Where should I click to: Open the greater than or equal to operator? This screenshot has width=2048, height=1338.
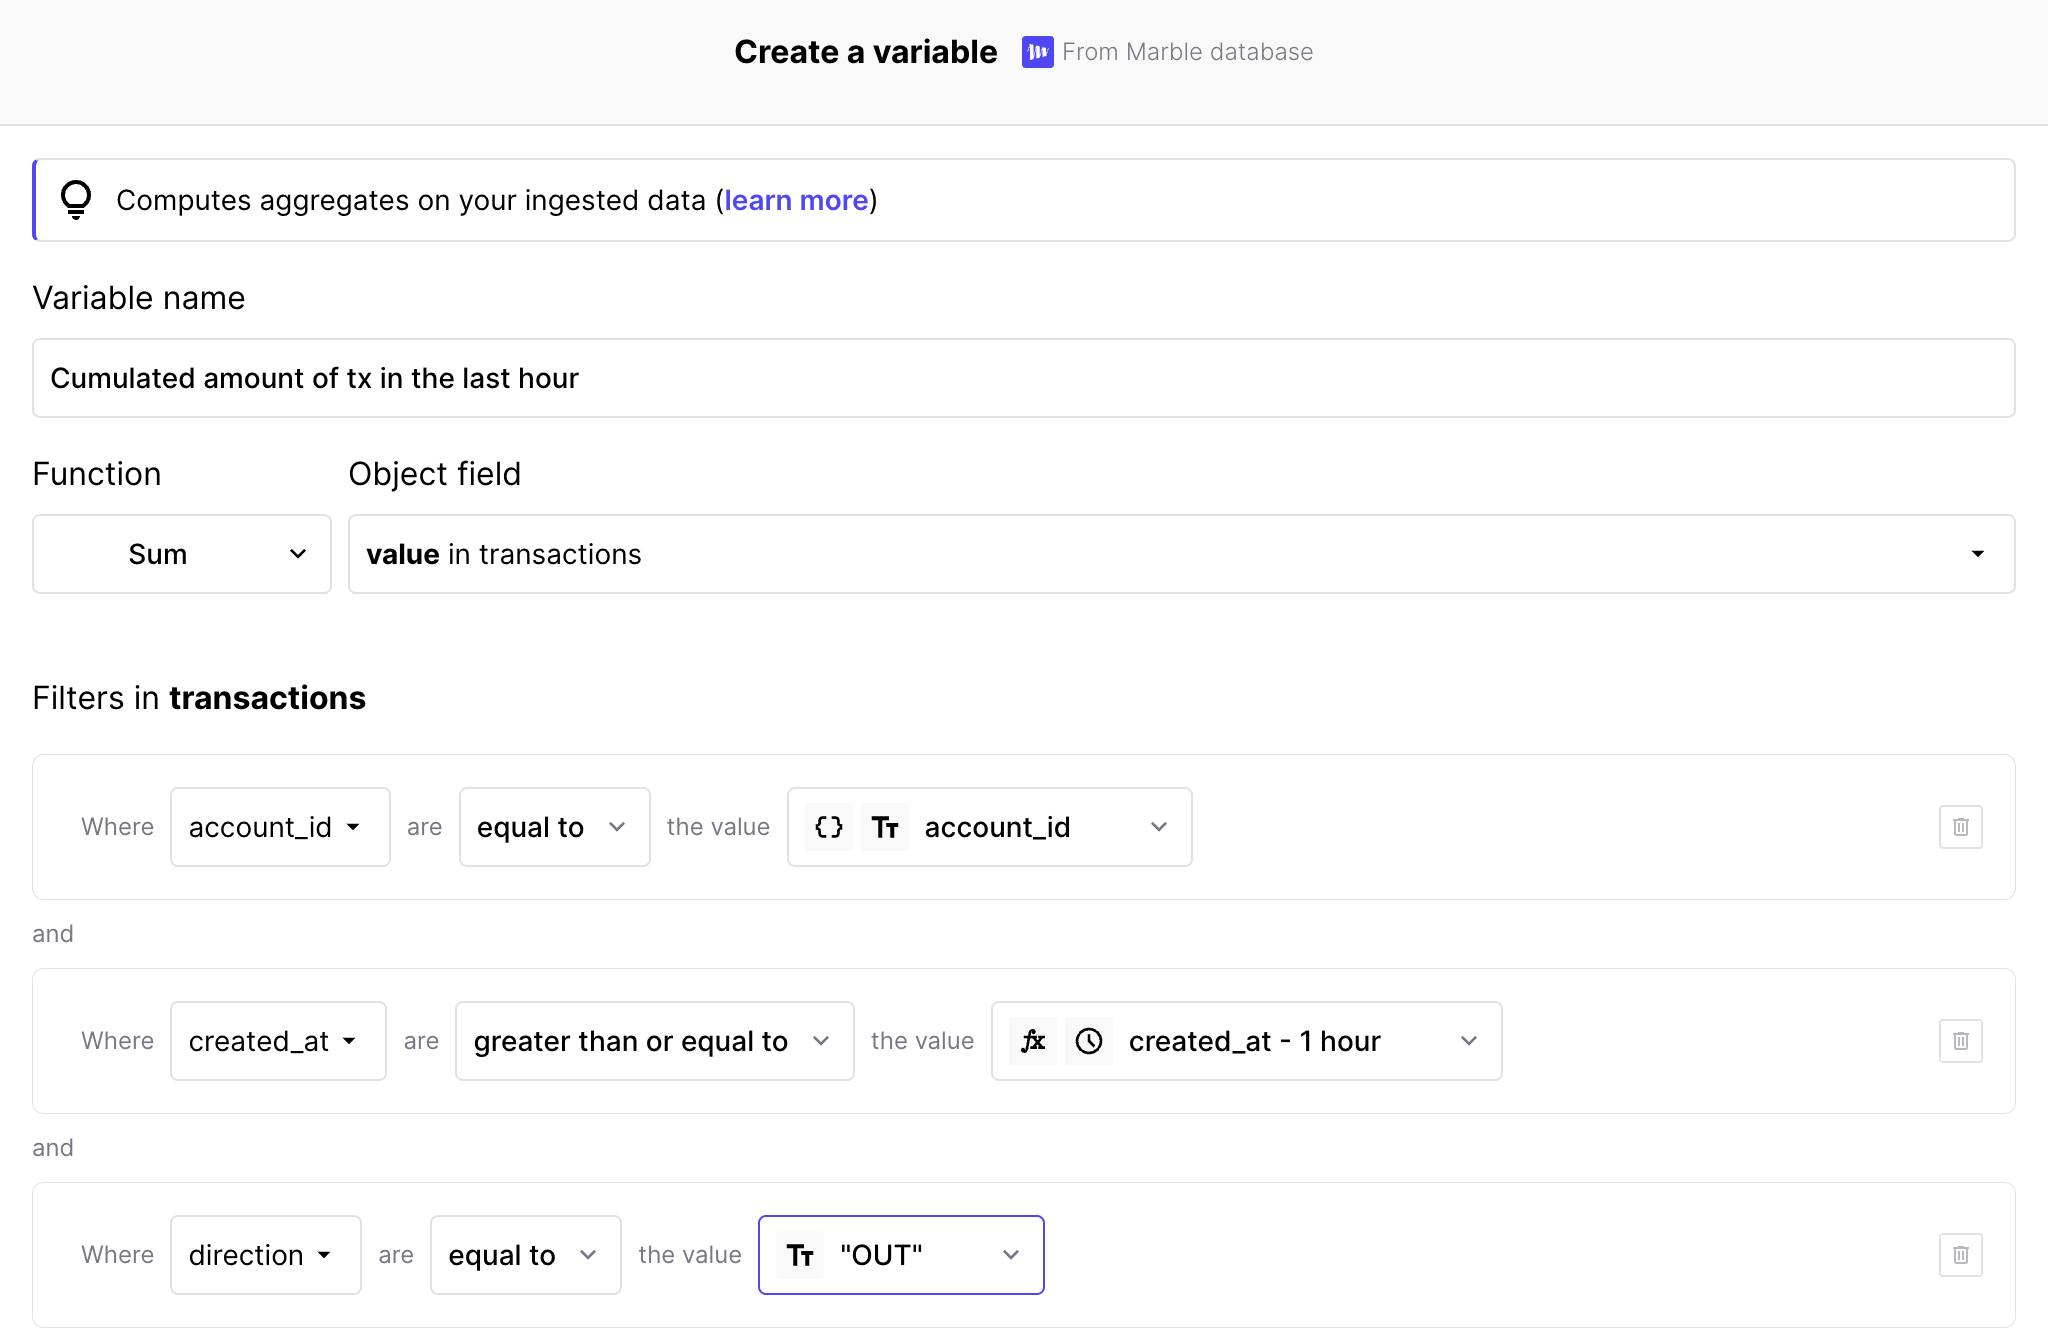(654, 1041)
